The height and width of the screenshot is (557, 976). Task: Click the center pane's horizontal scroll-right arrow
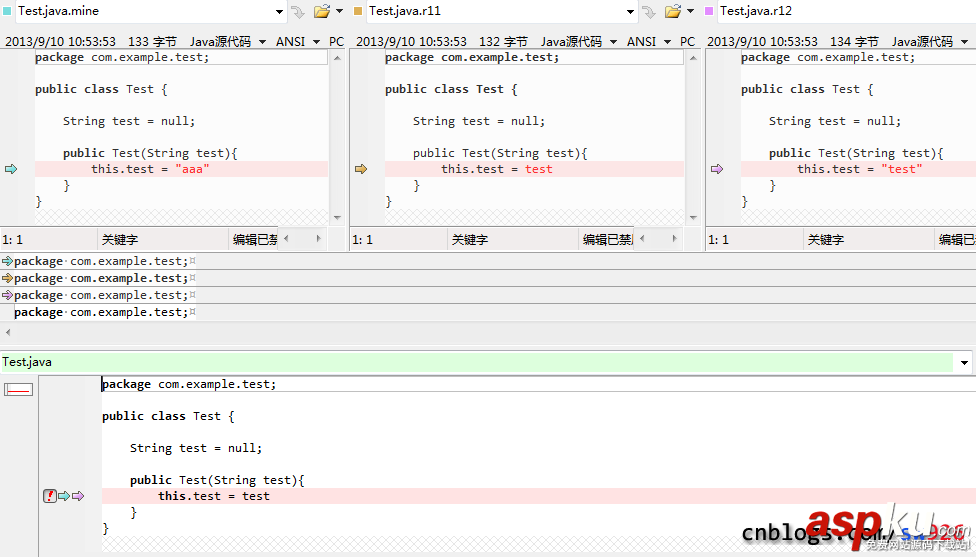click(675, 238)
